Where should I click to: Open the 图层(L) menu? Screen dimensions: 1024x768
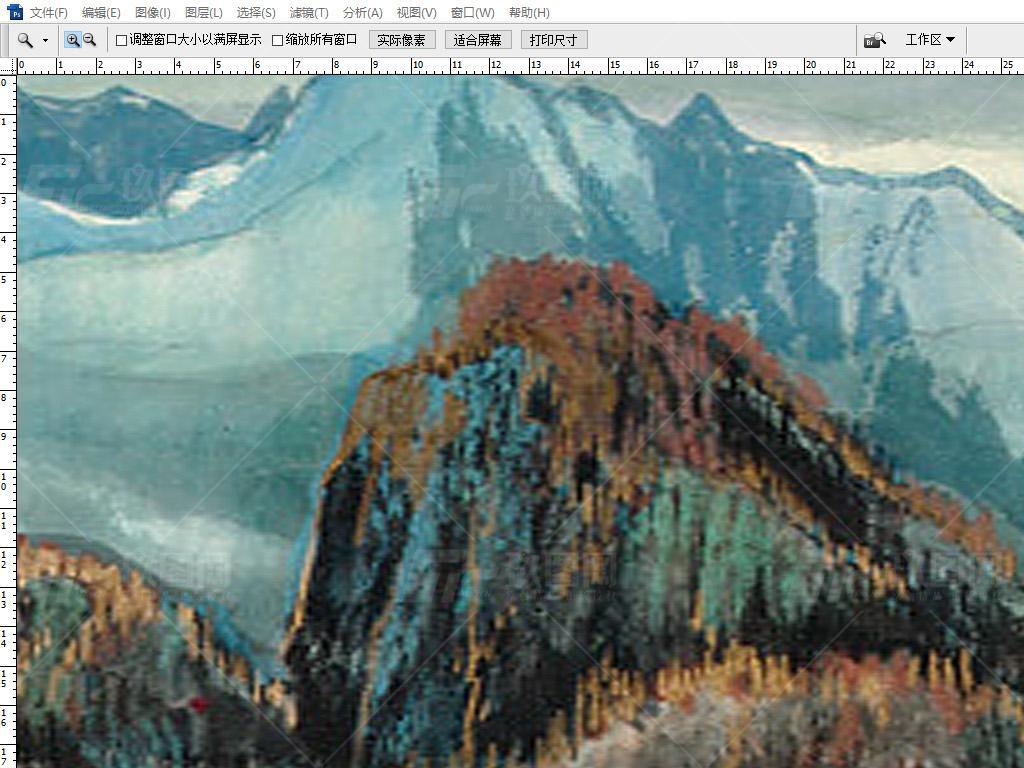pos(204,12)
